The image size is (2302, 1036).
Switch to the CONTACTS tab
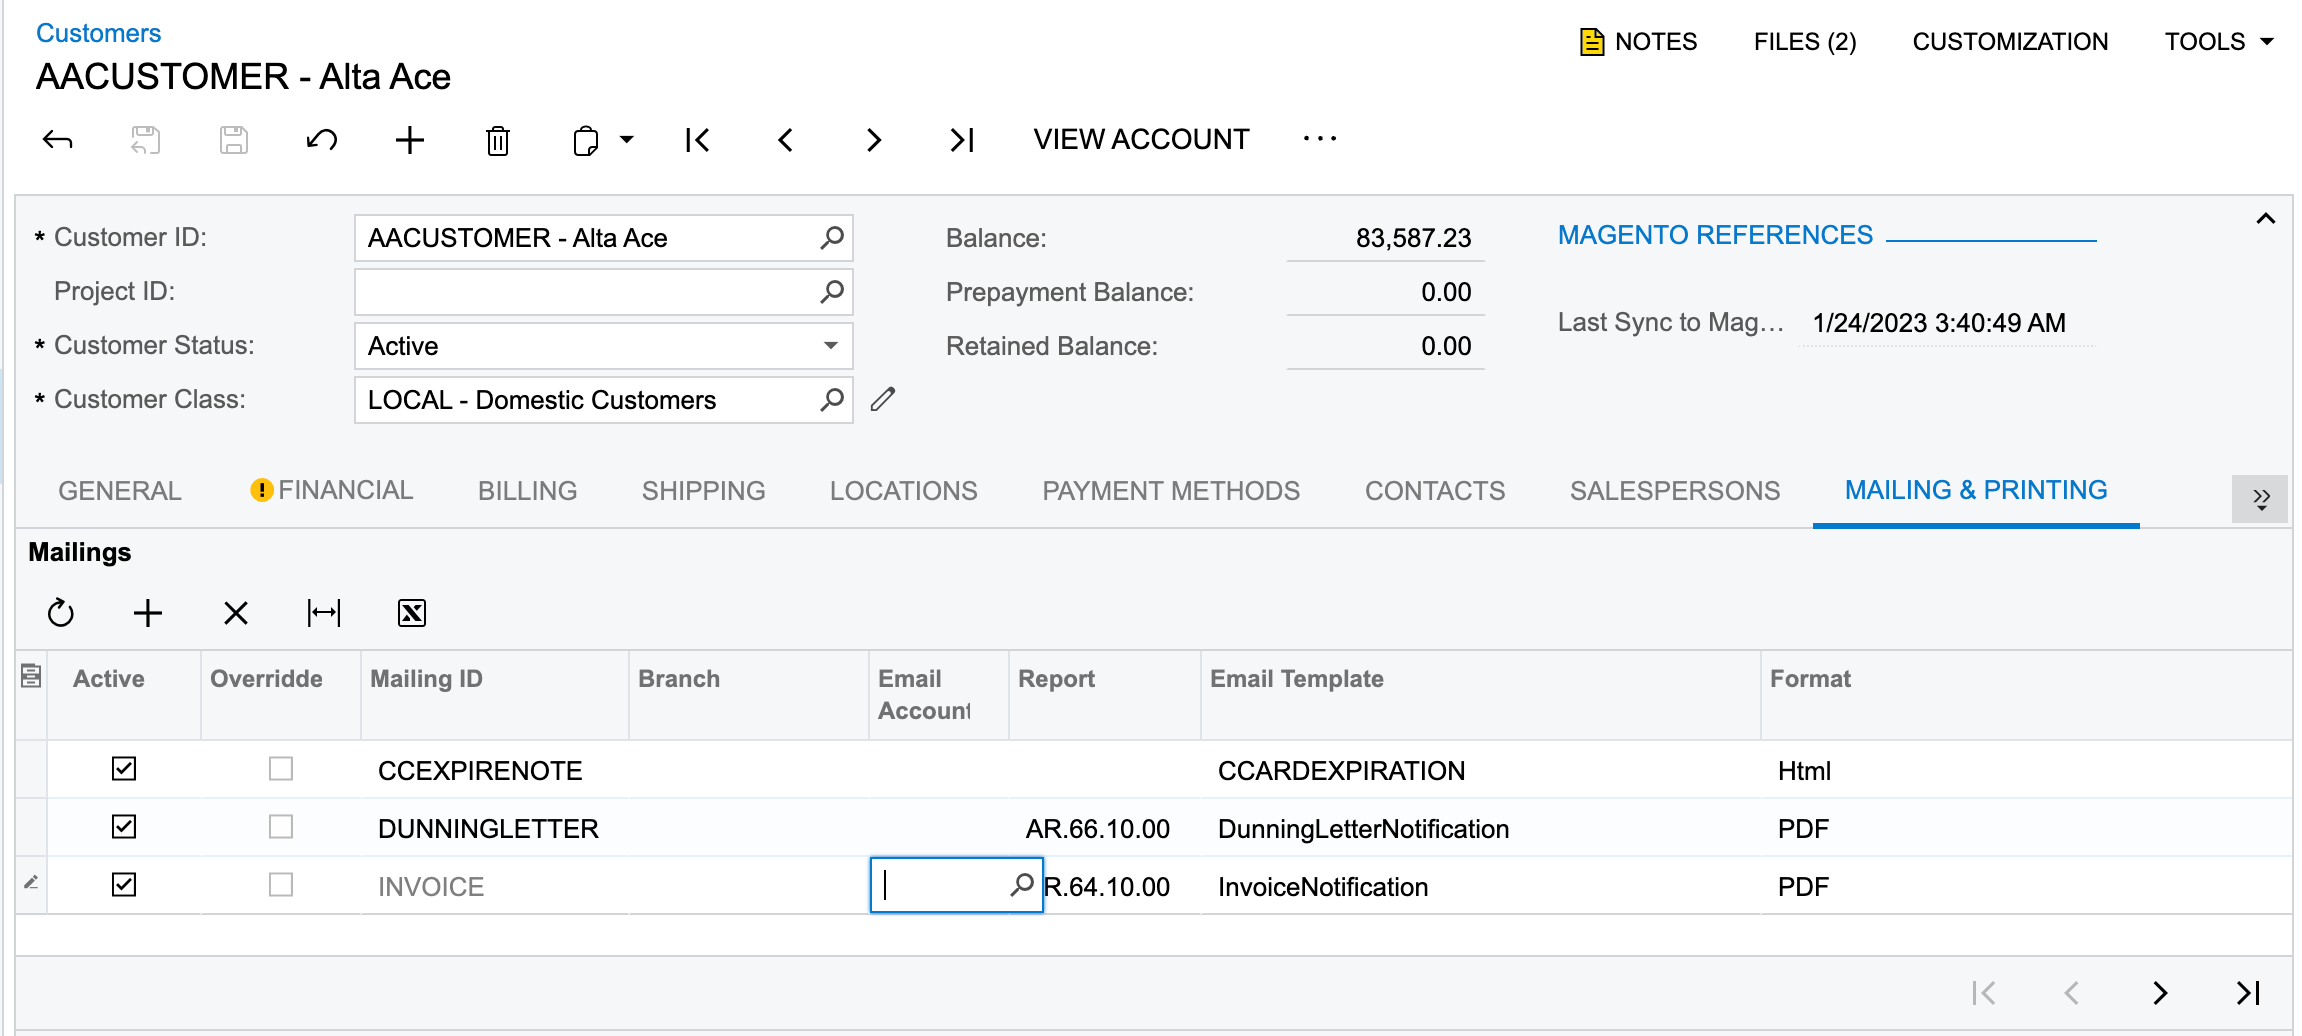[1435, 491]
